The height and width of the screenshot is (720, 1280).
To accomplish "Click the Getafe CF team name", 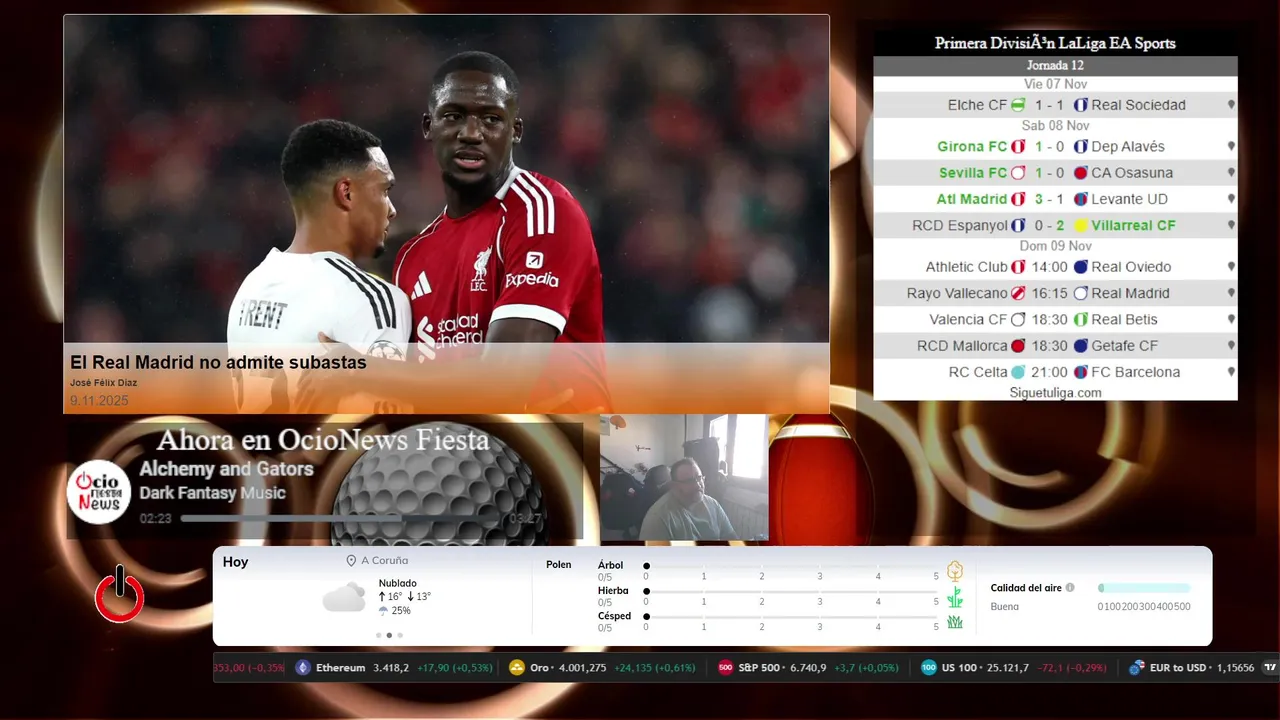I will pos(1125,346).
